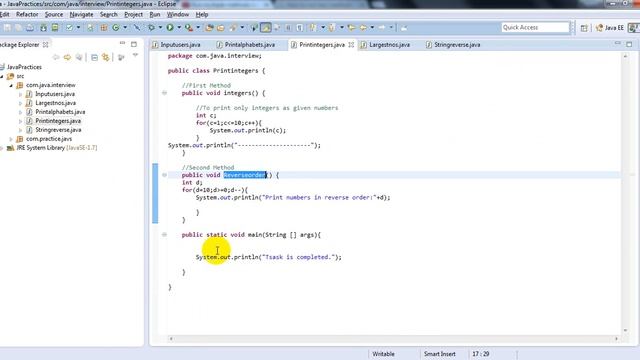Fold the Reverseorder() method marker
Viewport: 640px width, 360px height.
click(x=164, y=175)
